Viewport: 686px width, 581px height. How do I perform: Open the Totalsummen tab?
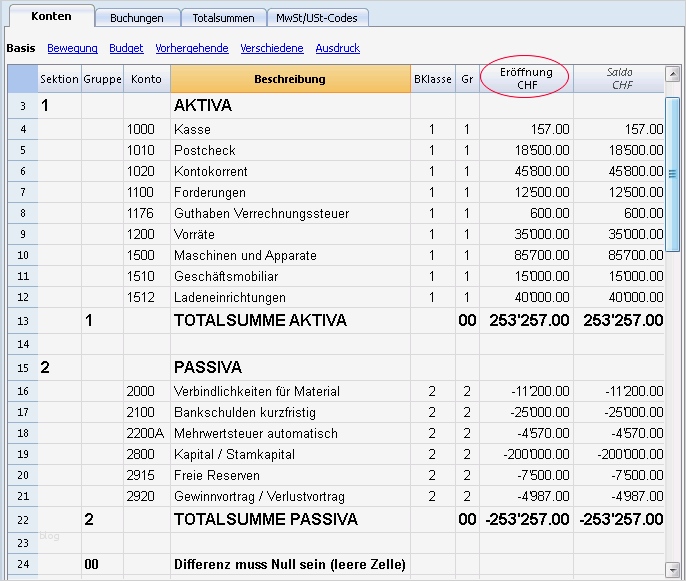(224, 18)
